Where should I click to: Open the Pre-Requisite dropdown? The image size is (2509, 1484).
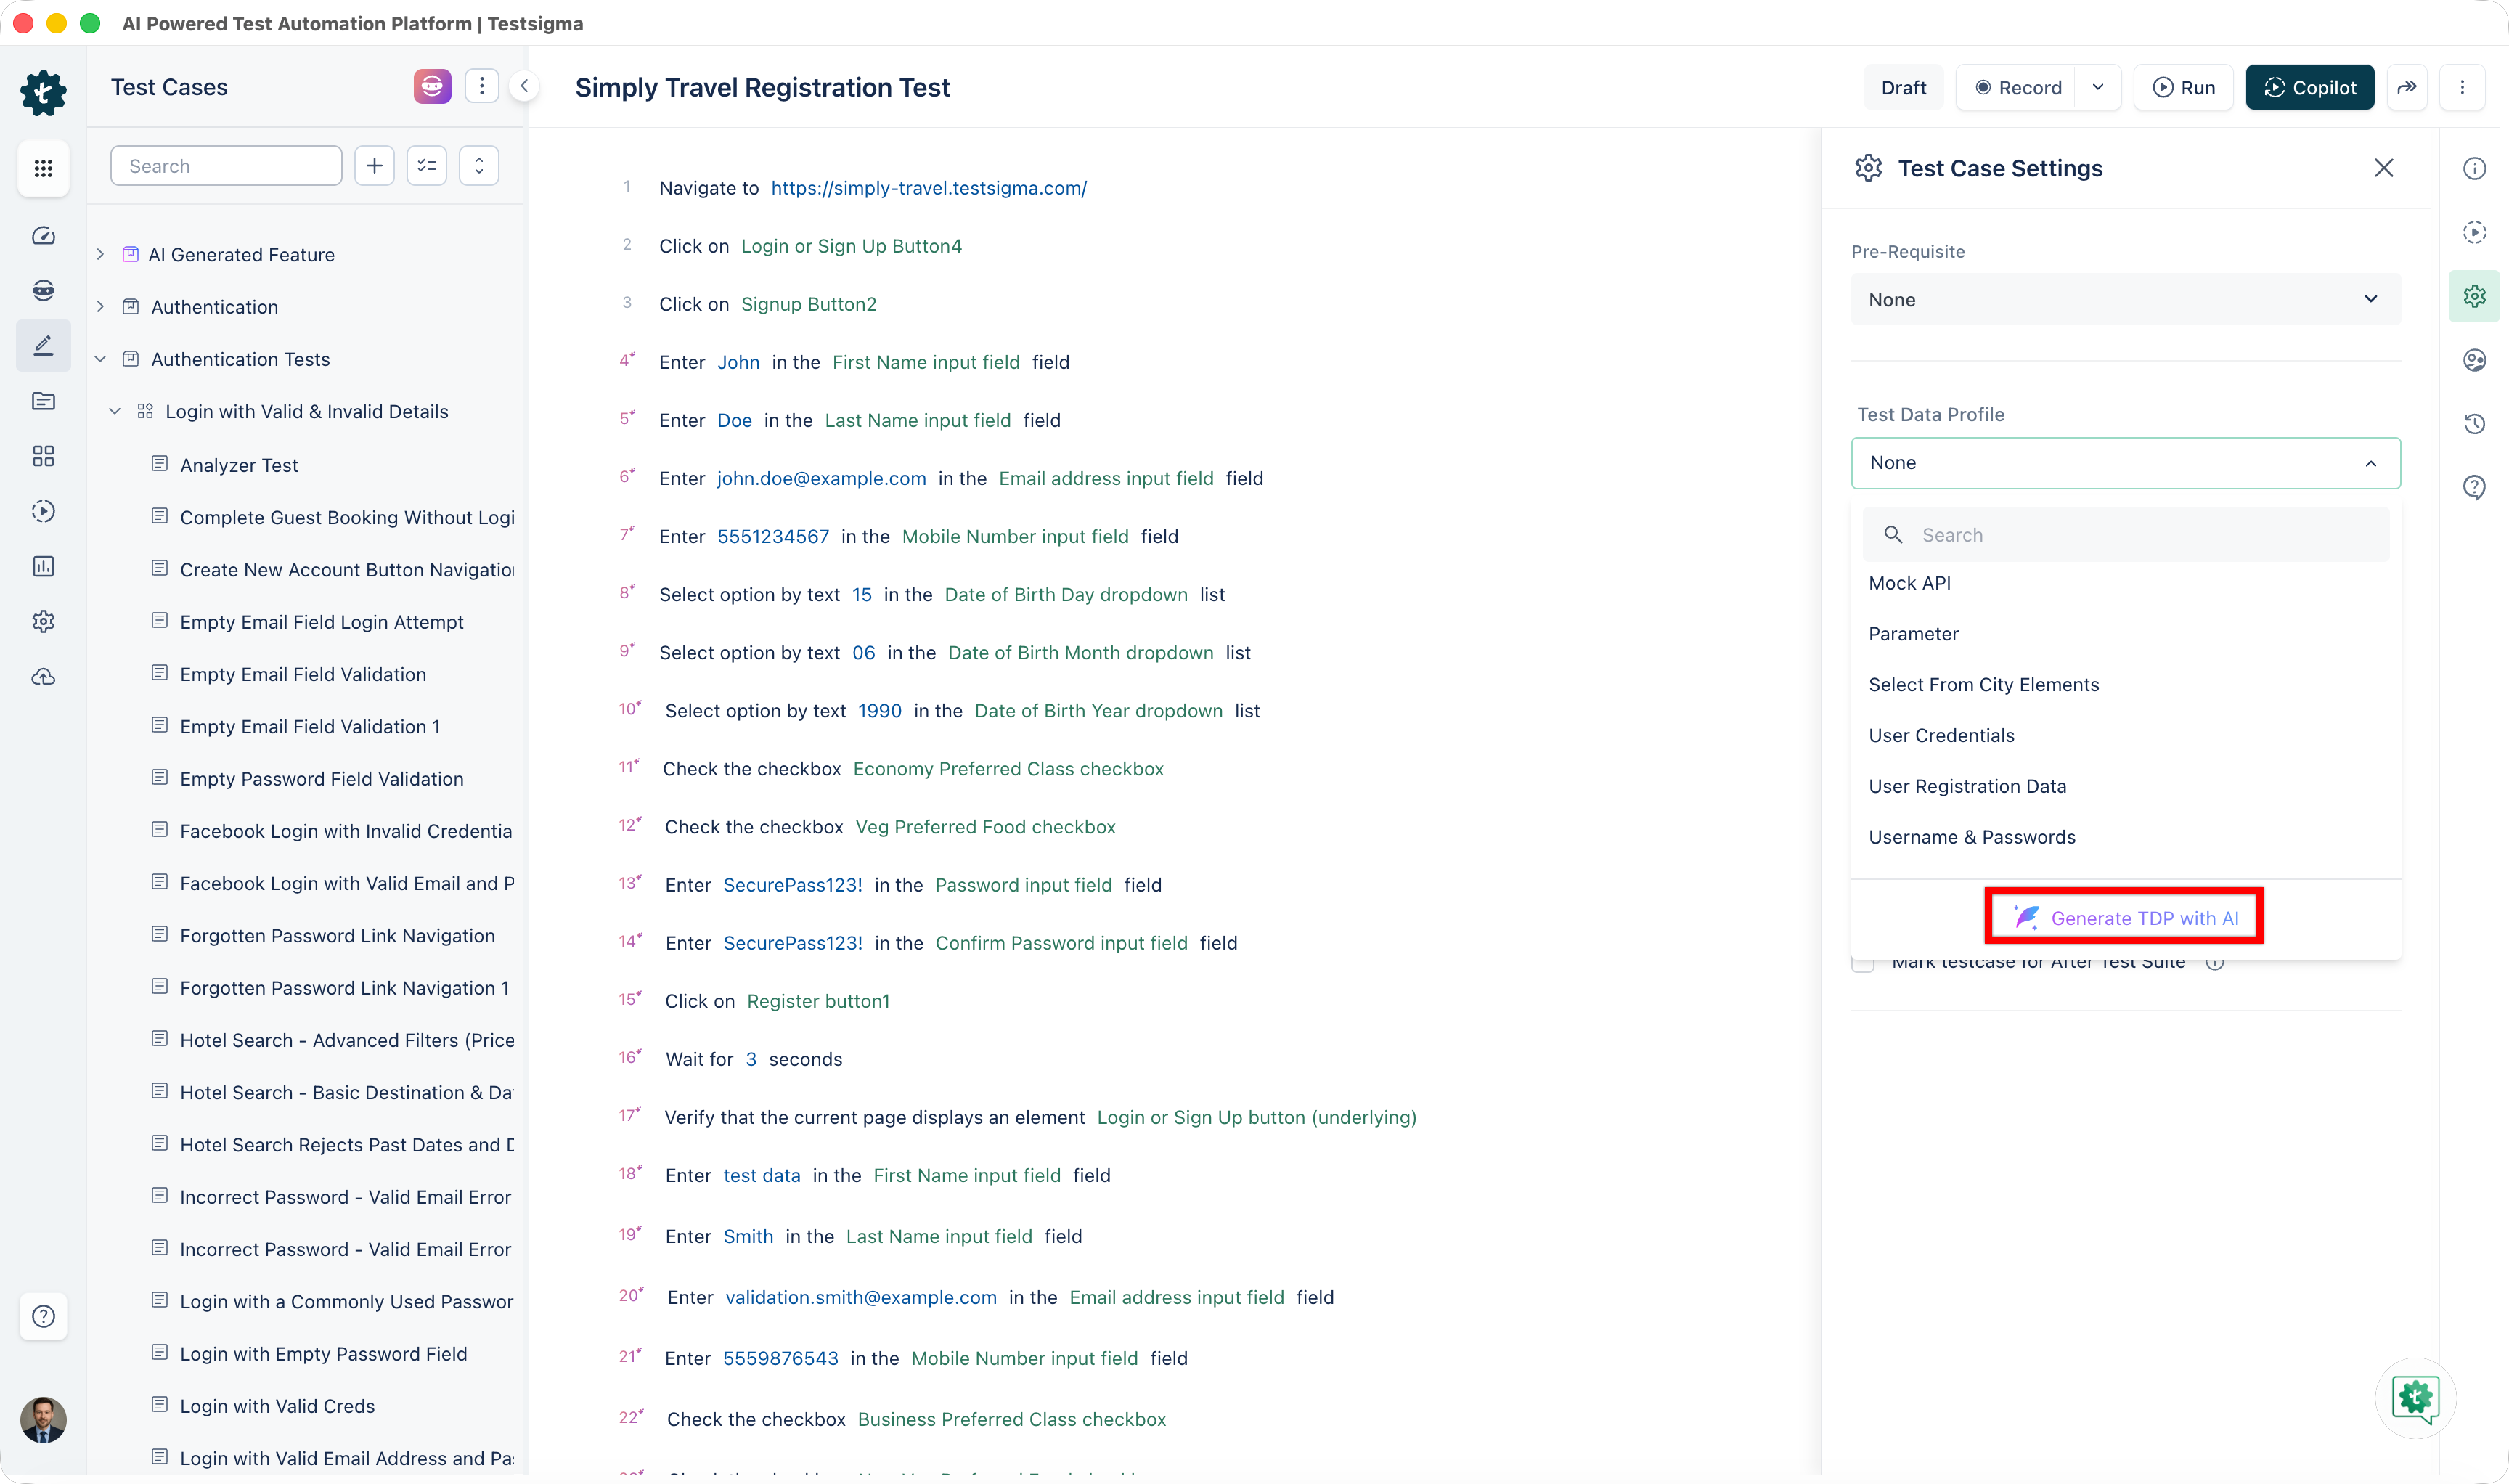pyautogui.click(x=2125, y=300)
